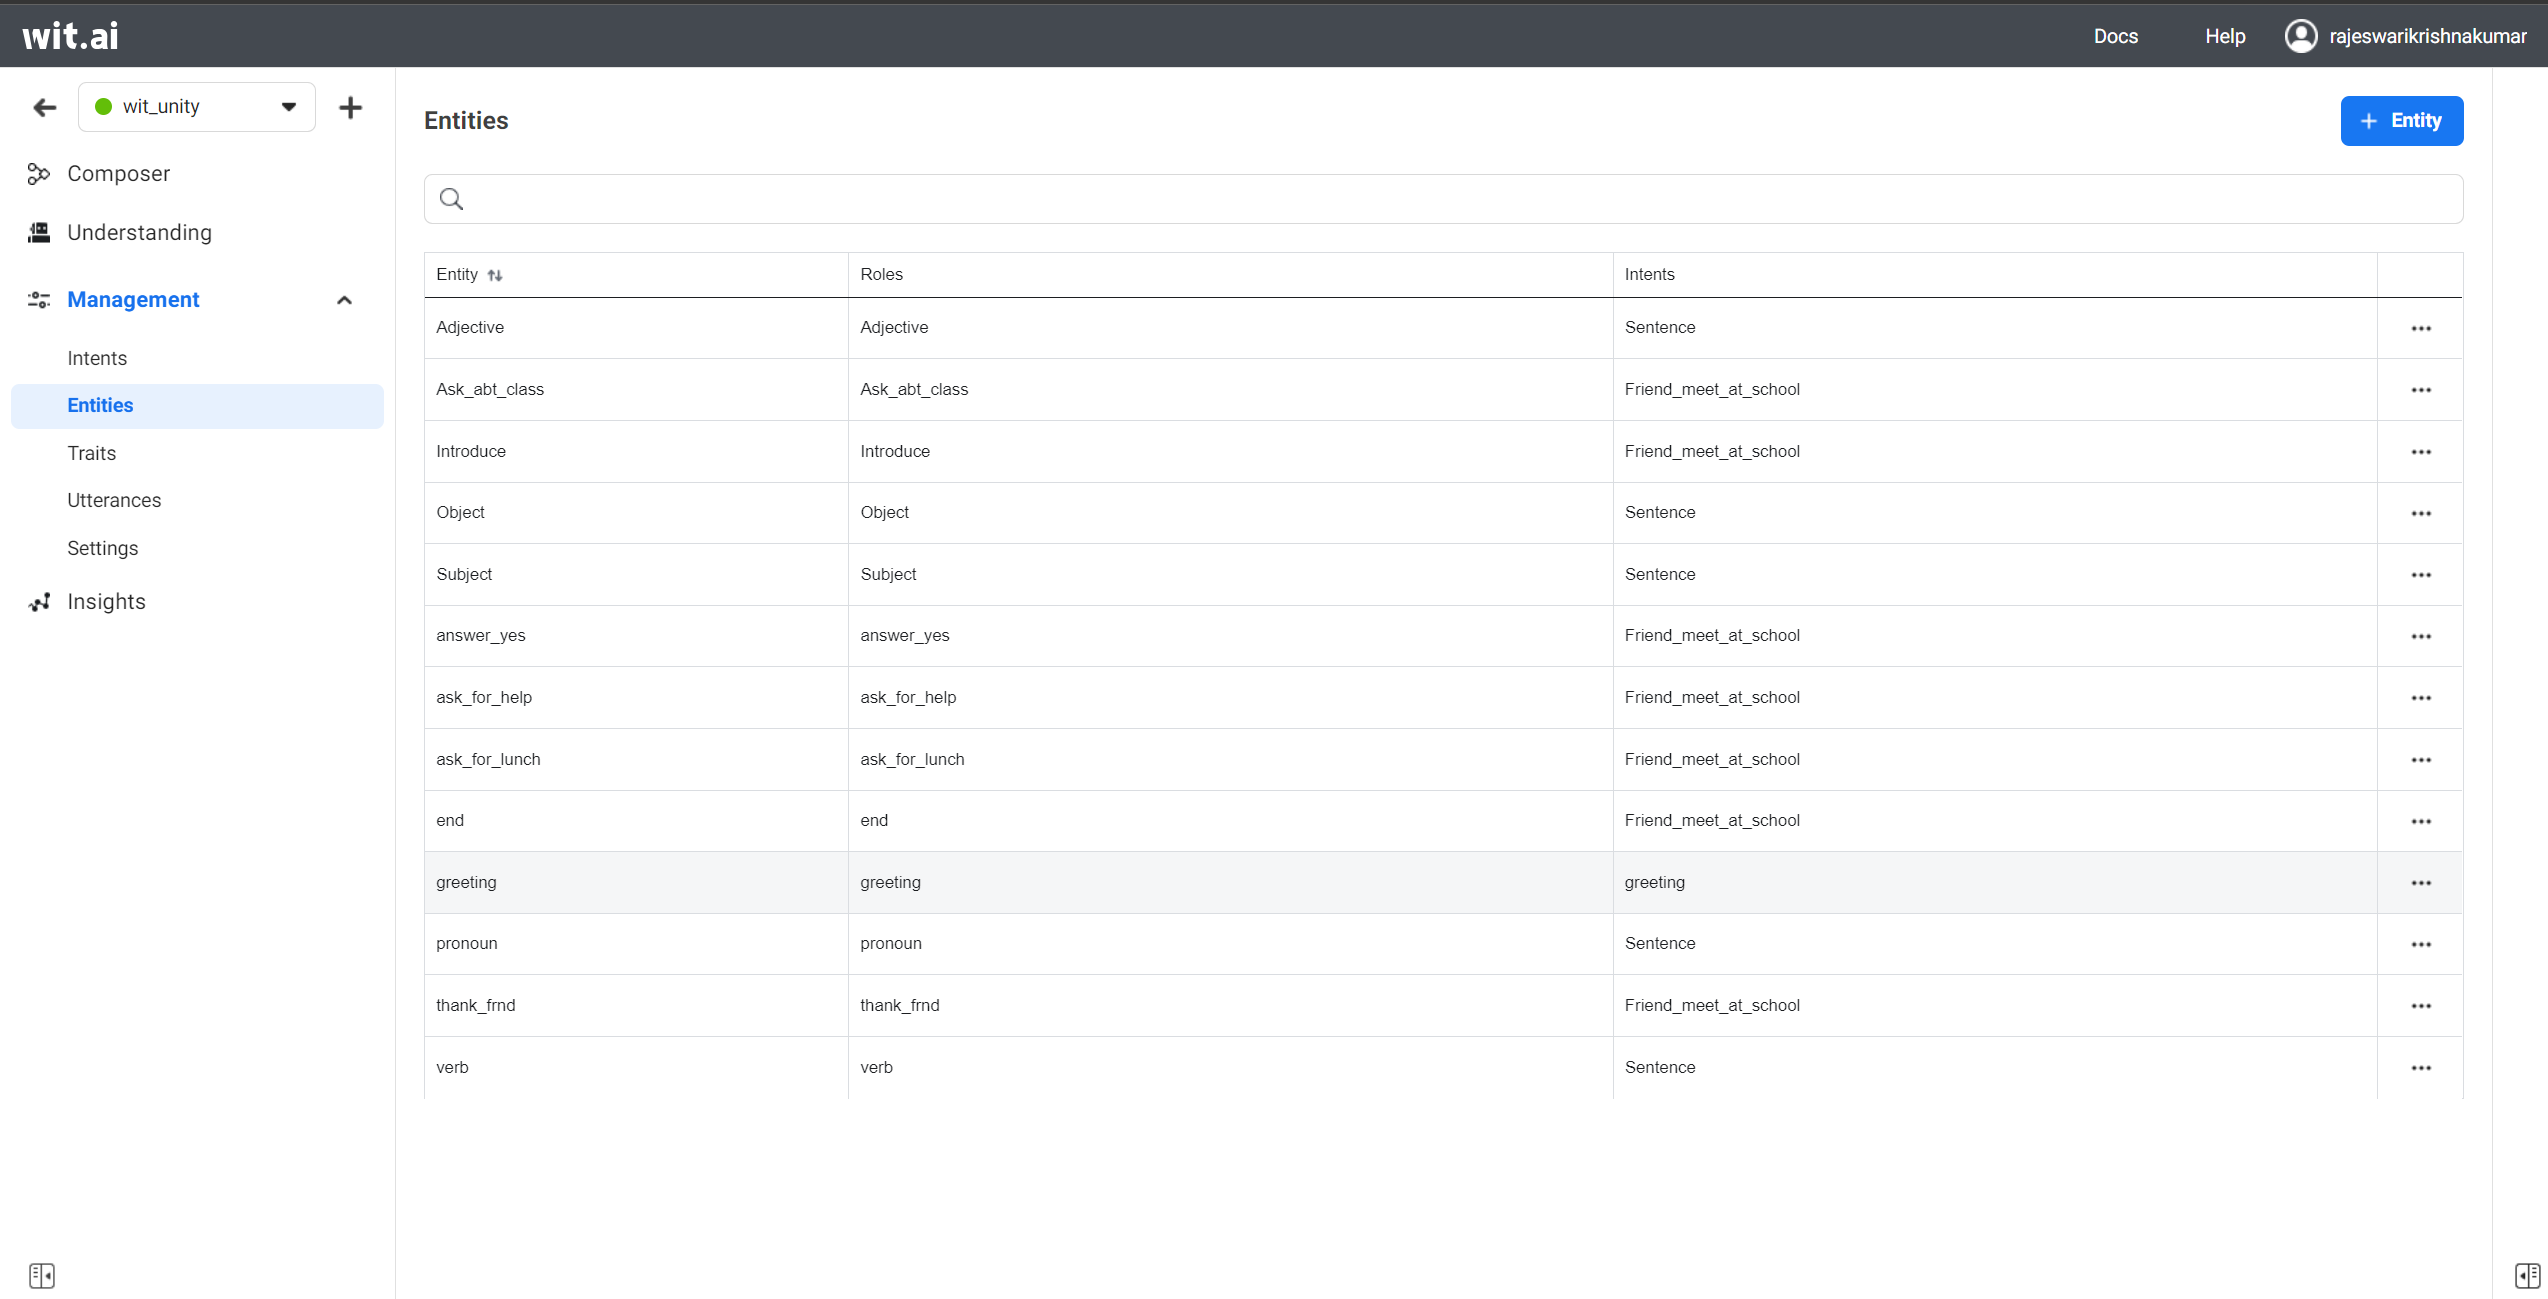Viewport: 2548px width, 1299px height.
Task: Open the Docs link
Action: coord(2116,35)
